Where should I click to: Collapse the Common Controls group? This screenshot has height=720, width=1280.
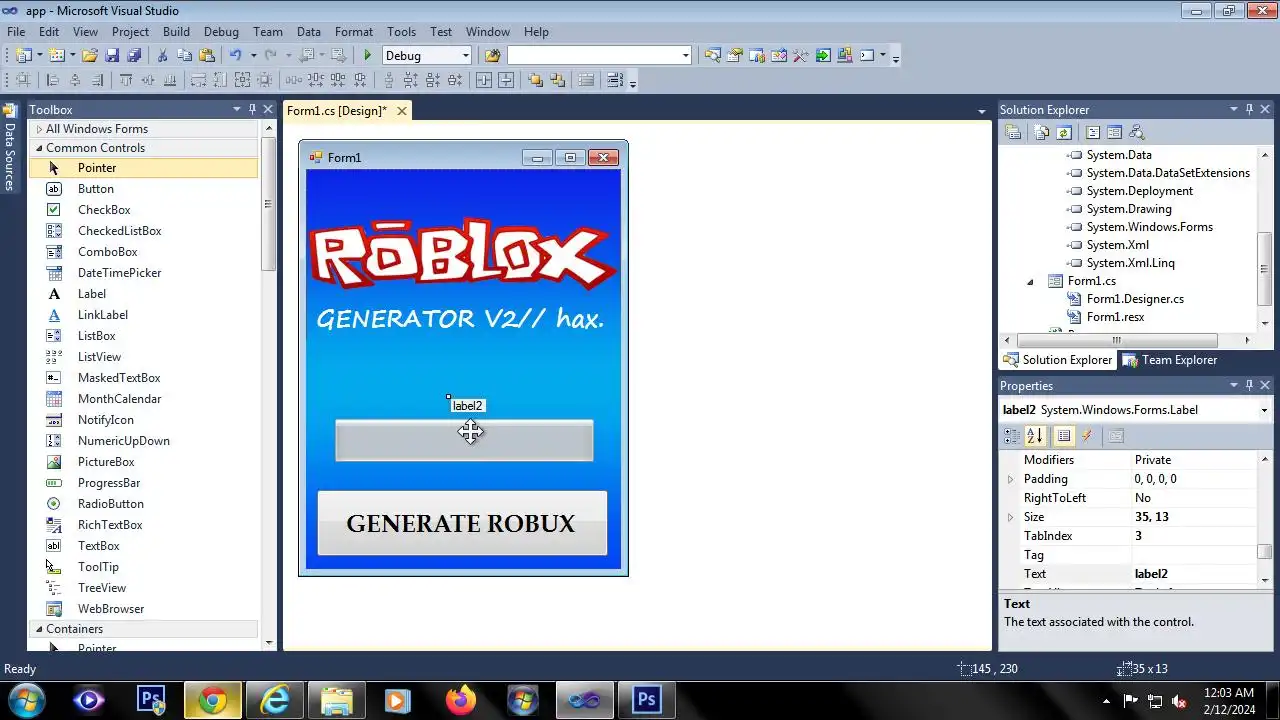click(39, 148)
